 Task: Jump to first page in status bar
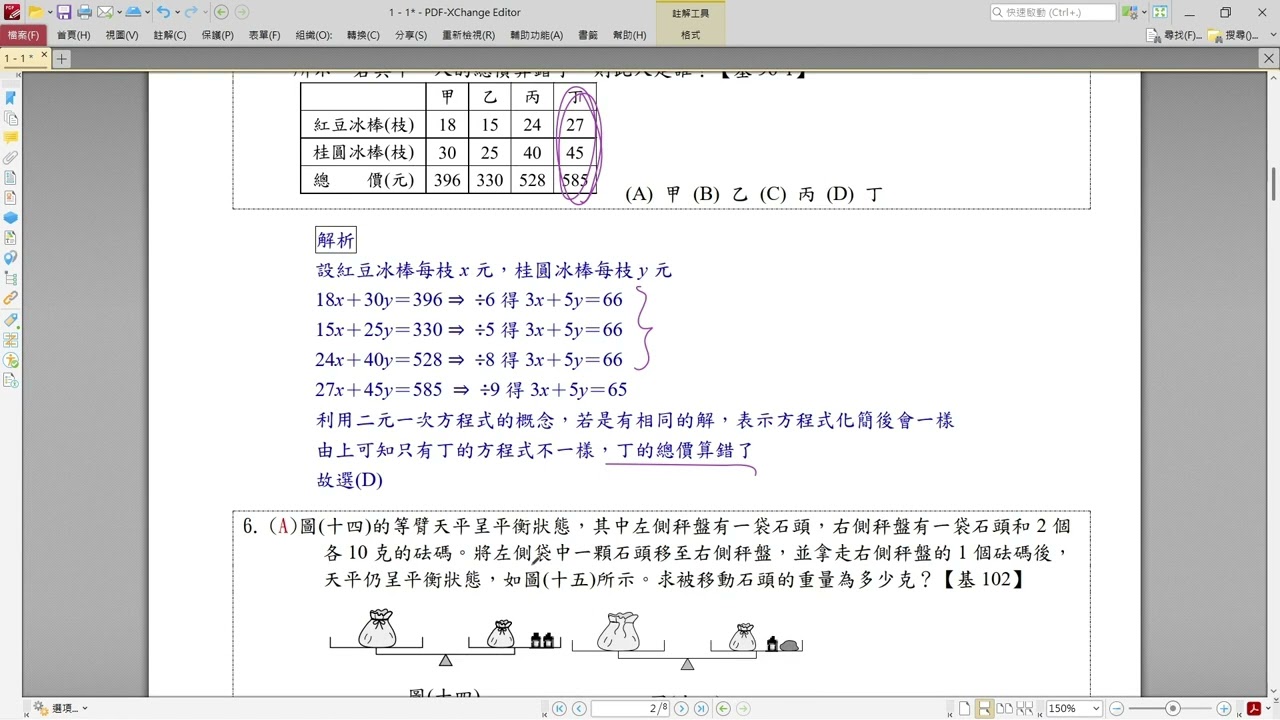(558, 708)
